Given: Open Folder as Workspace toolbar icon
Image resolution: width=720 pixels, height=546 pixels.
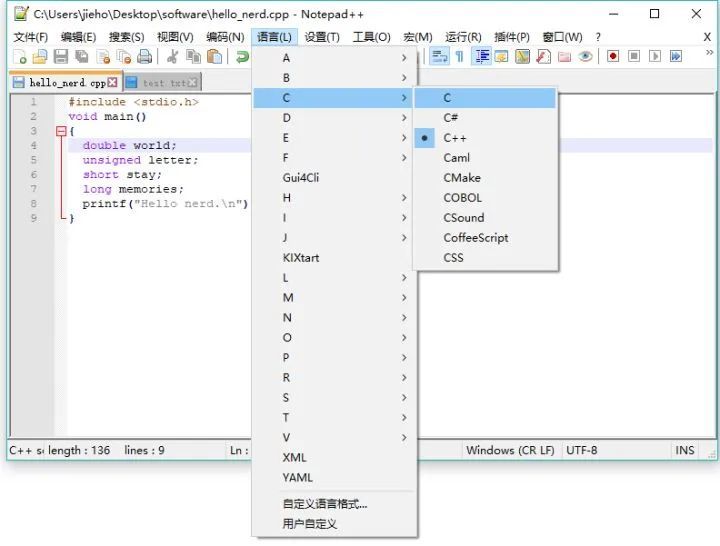Looking at the screenshot, I should [x=564, y=56].
